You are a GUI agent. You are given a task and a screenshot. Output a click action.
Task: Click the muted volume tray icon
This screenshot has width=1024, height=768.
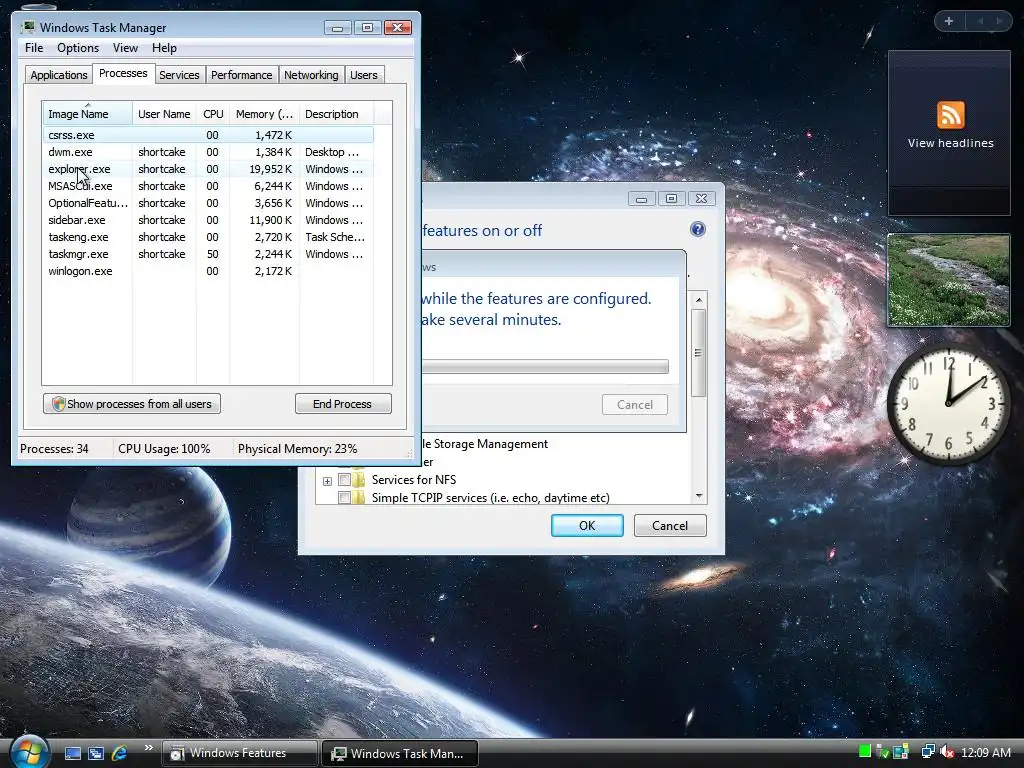947,752
